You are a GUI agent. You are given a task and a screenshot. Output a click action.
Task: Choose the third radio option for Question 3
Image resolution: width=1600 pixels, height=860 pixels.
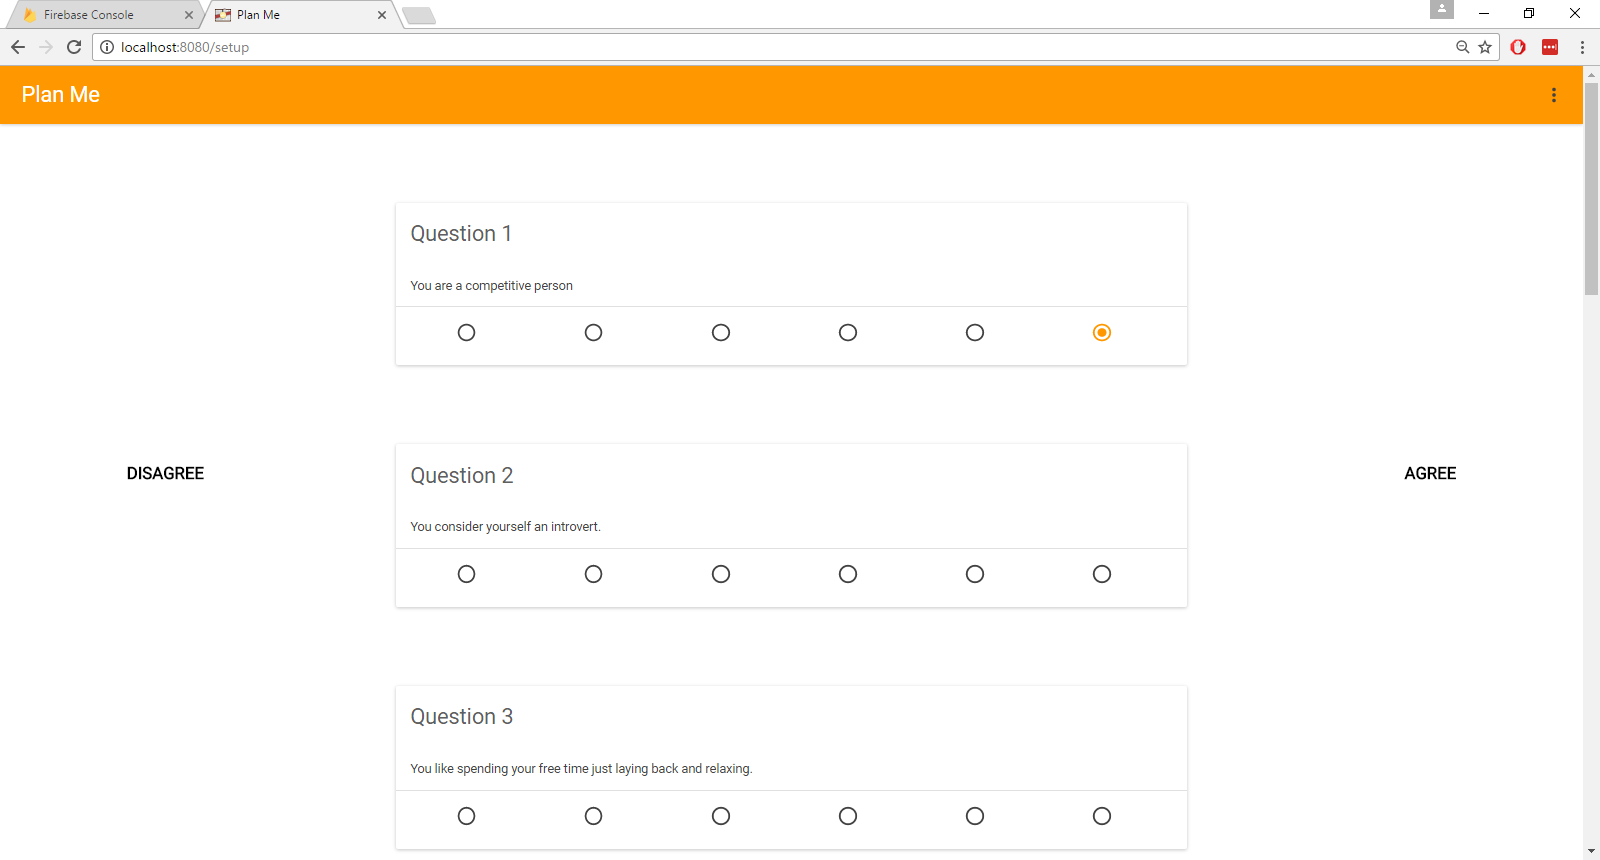721,816
